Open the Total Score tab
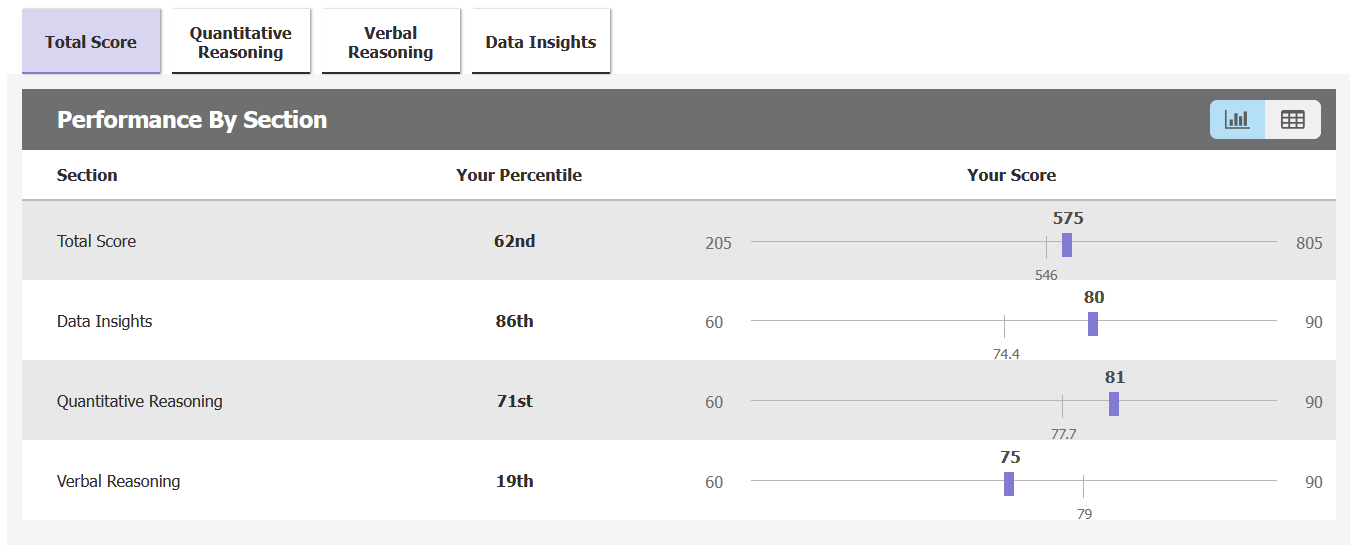Image resolution: width=1350 pixels, height=545 pixels. point(91,42)
